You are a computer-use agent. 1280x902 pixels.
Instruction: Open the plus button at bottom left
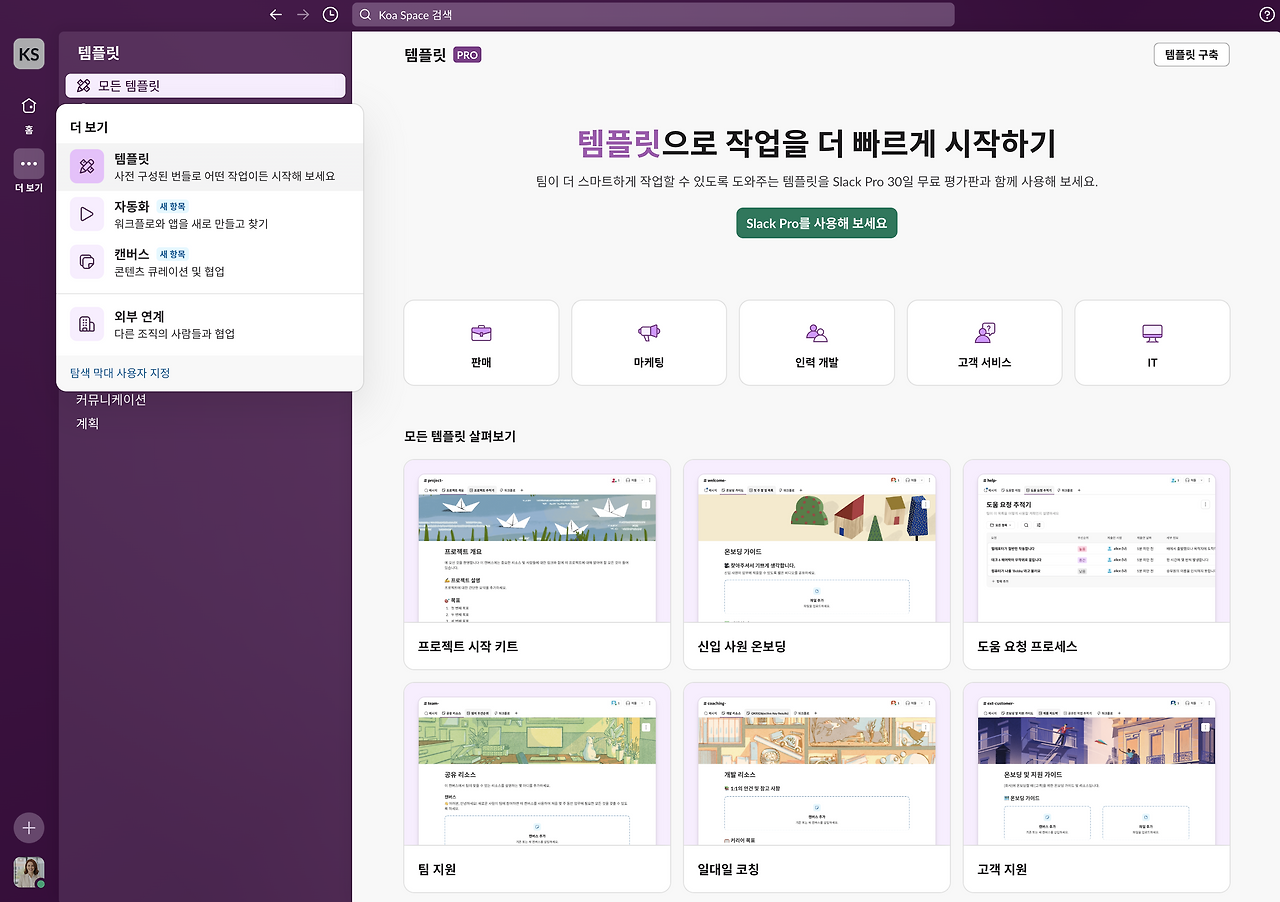point(28,828)
